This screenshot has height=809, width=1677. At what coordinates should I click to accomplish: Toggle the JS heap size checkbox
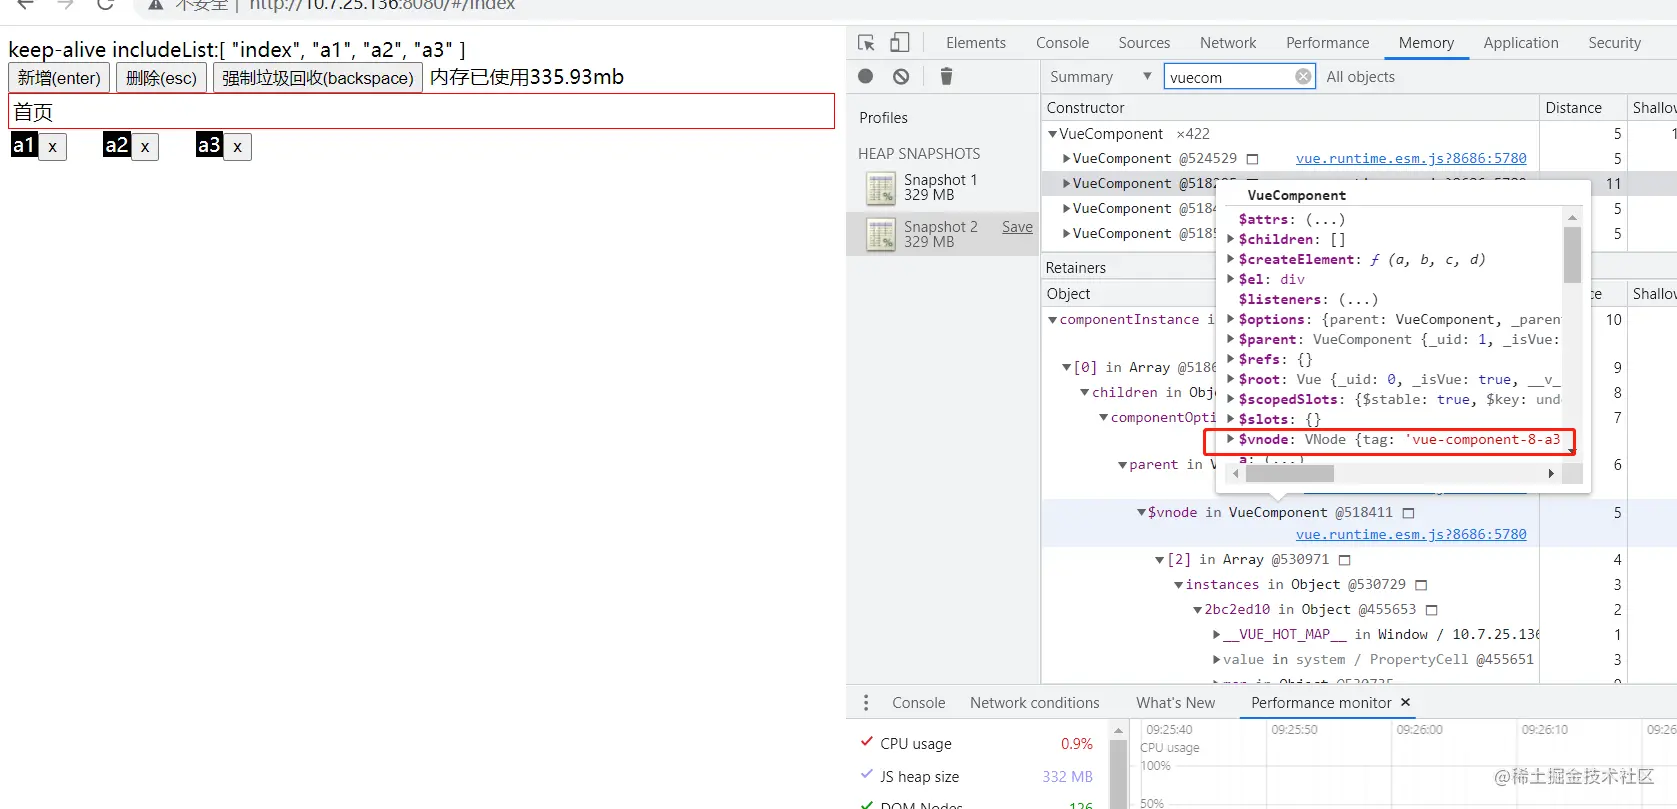click(x=867, y=776)
